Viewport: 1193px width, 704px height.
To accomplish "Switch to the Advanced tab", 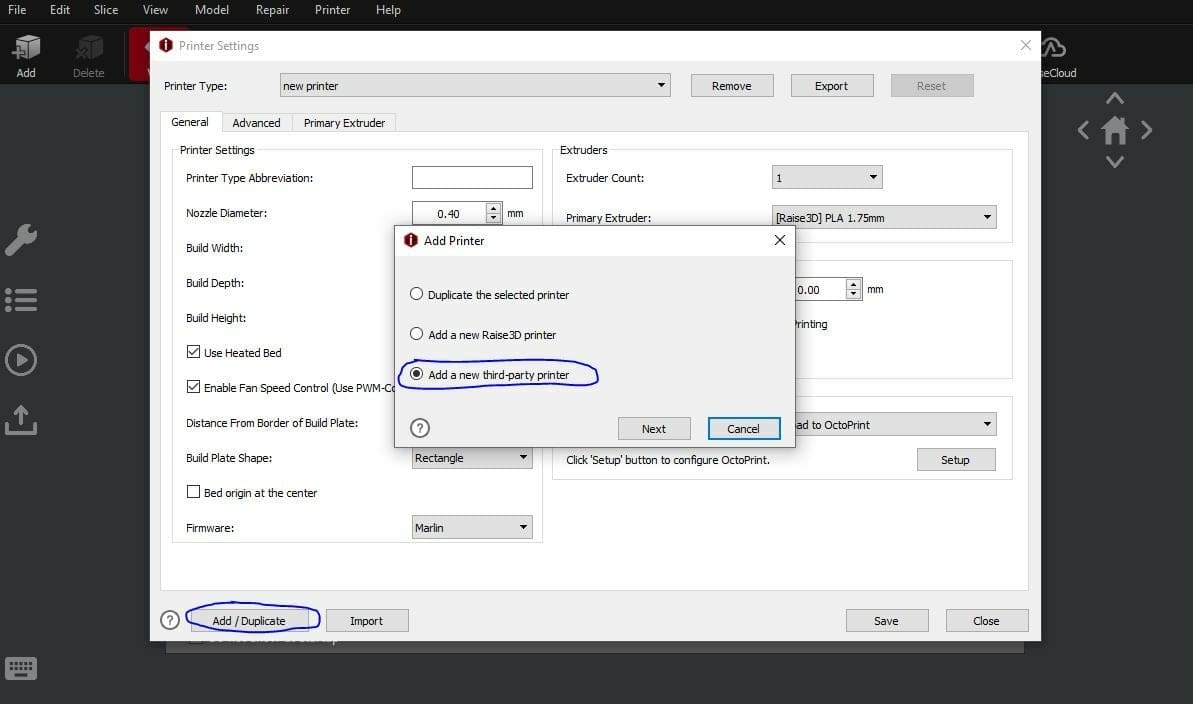I will (x=256, y=123).
